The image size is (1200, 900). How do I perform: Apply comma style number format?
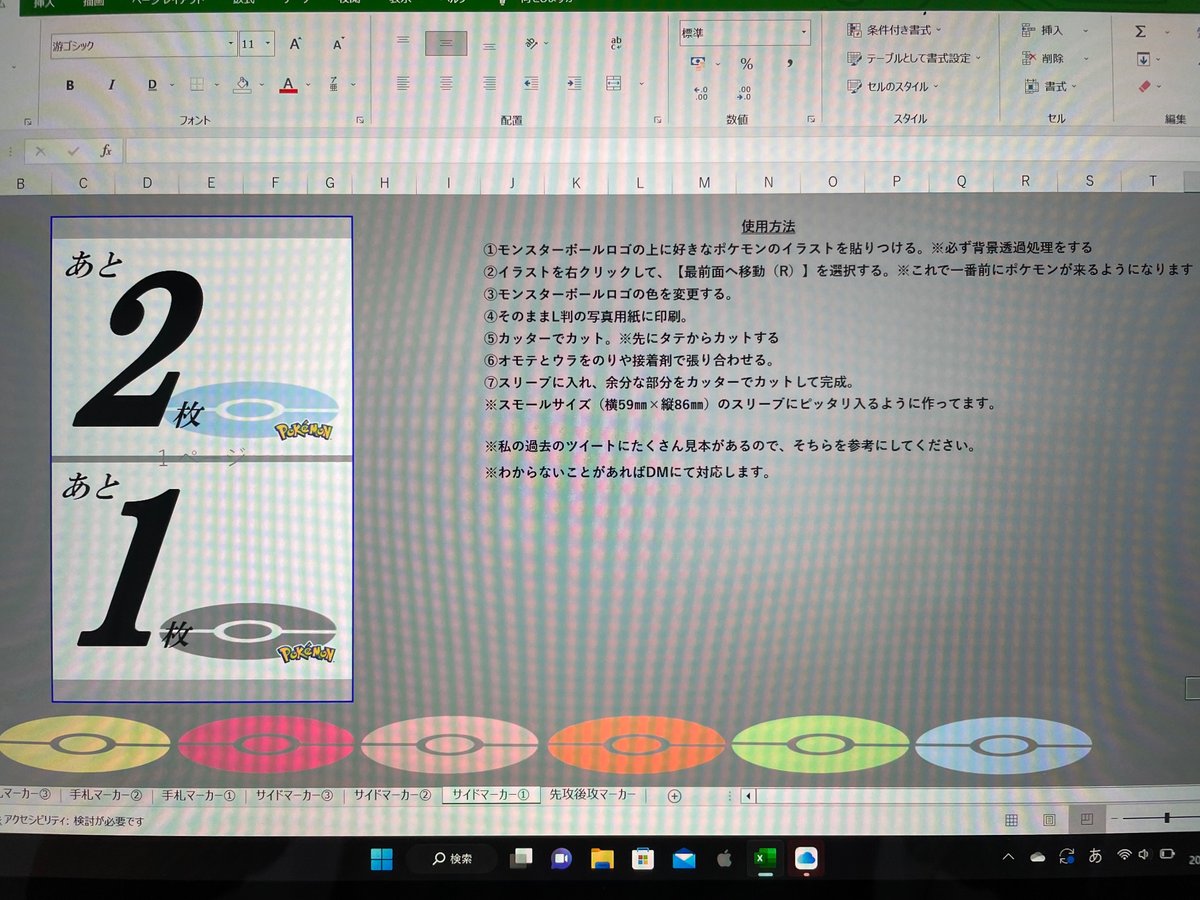(x=789, y=63)
